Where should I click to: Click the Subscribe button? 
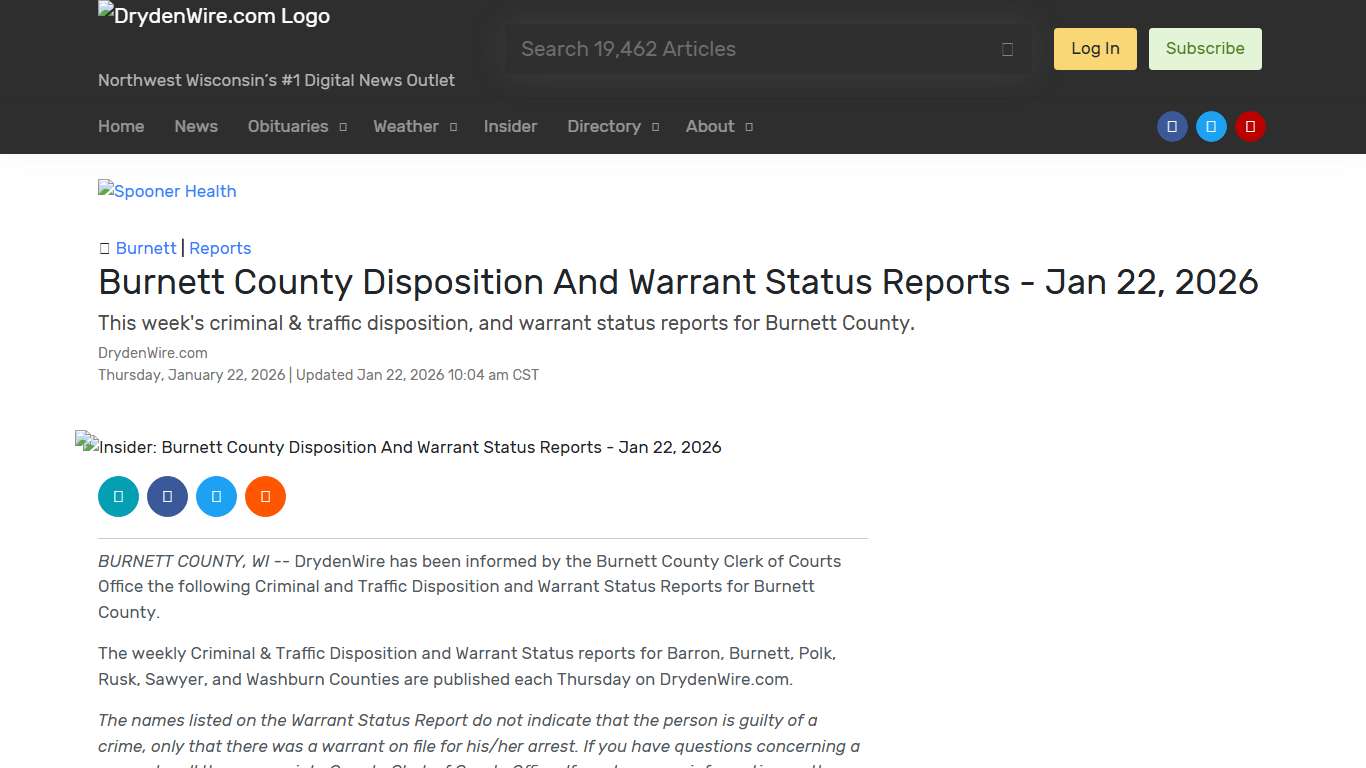pyautogui.click(x=1205, y=48)
